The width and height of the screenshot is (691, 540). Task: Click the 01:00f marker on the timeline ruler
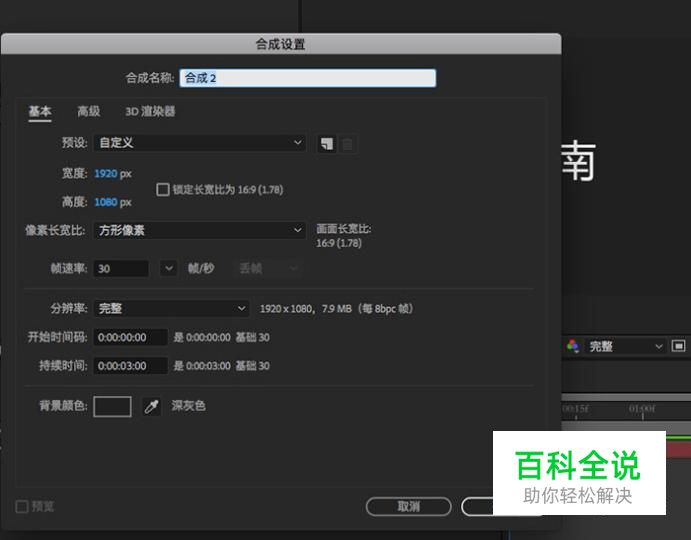(x=642, y=409)
